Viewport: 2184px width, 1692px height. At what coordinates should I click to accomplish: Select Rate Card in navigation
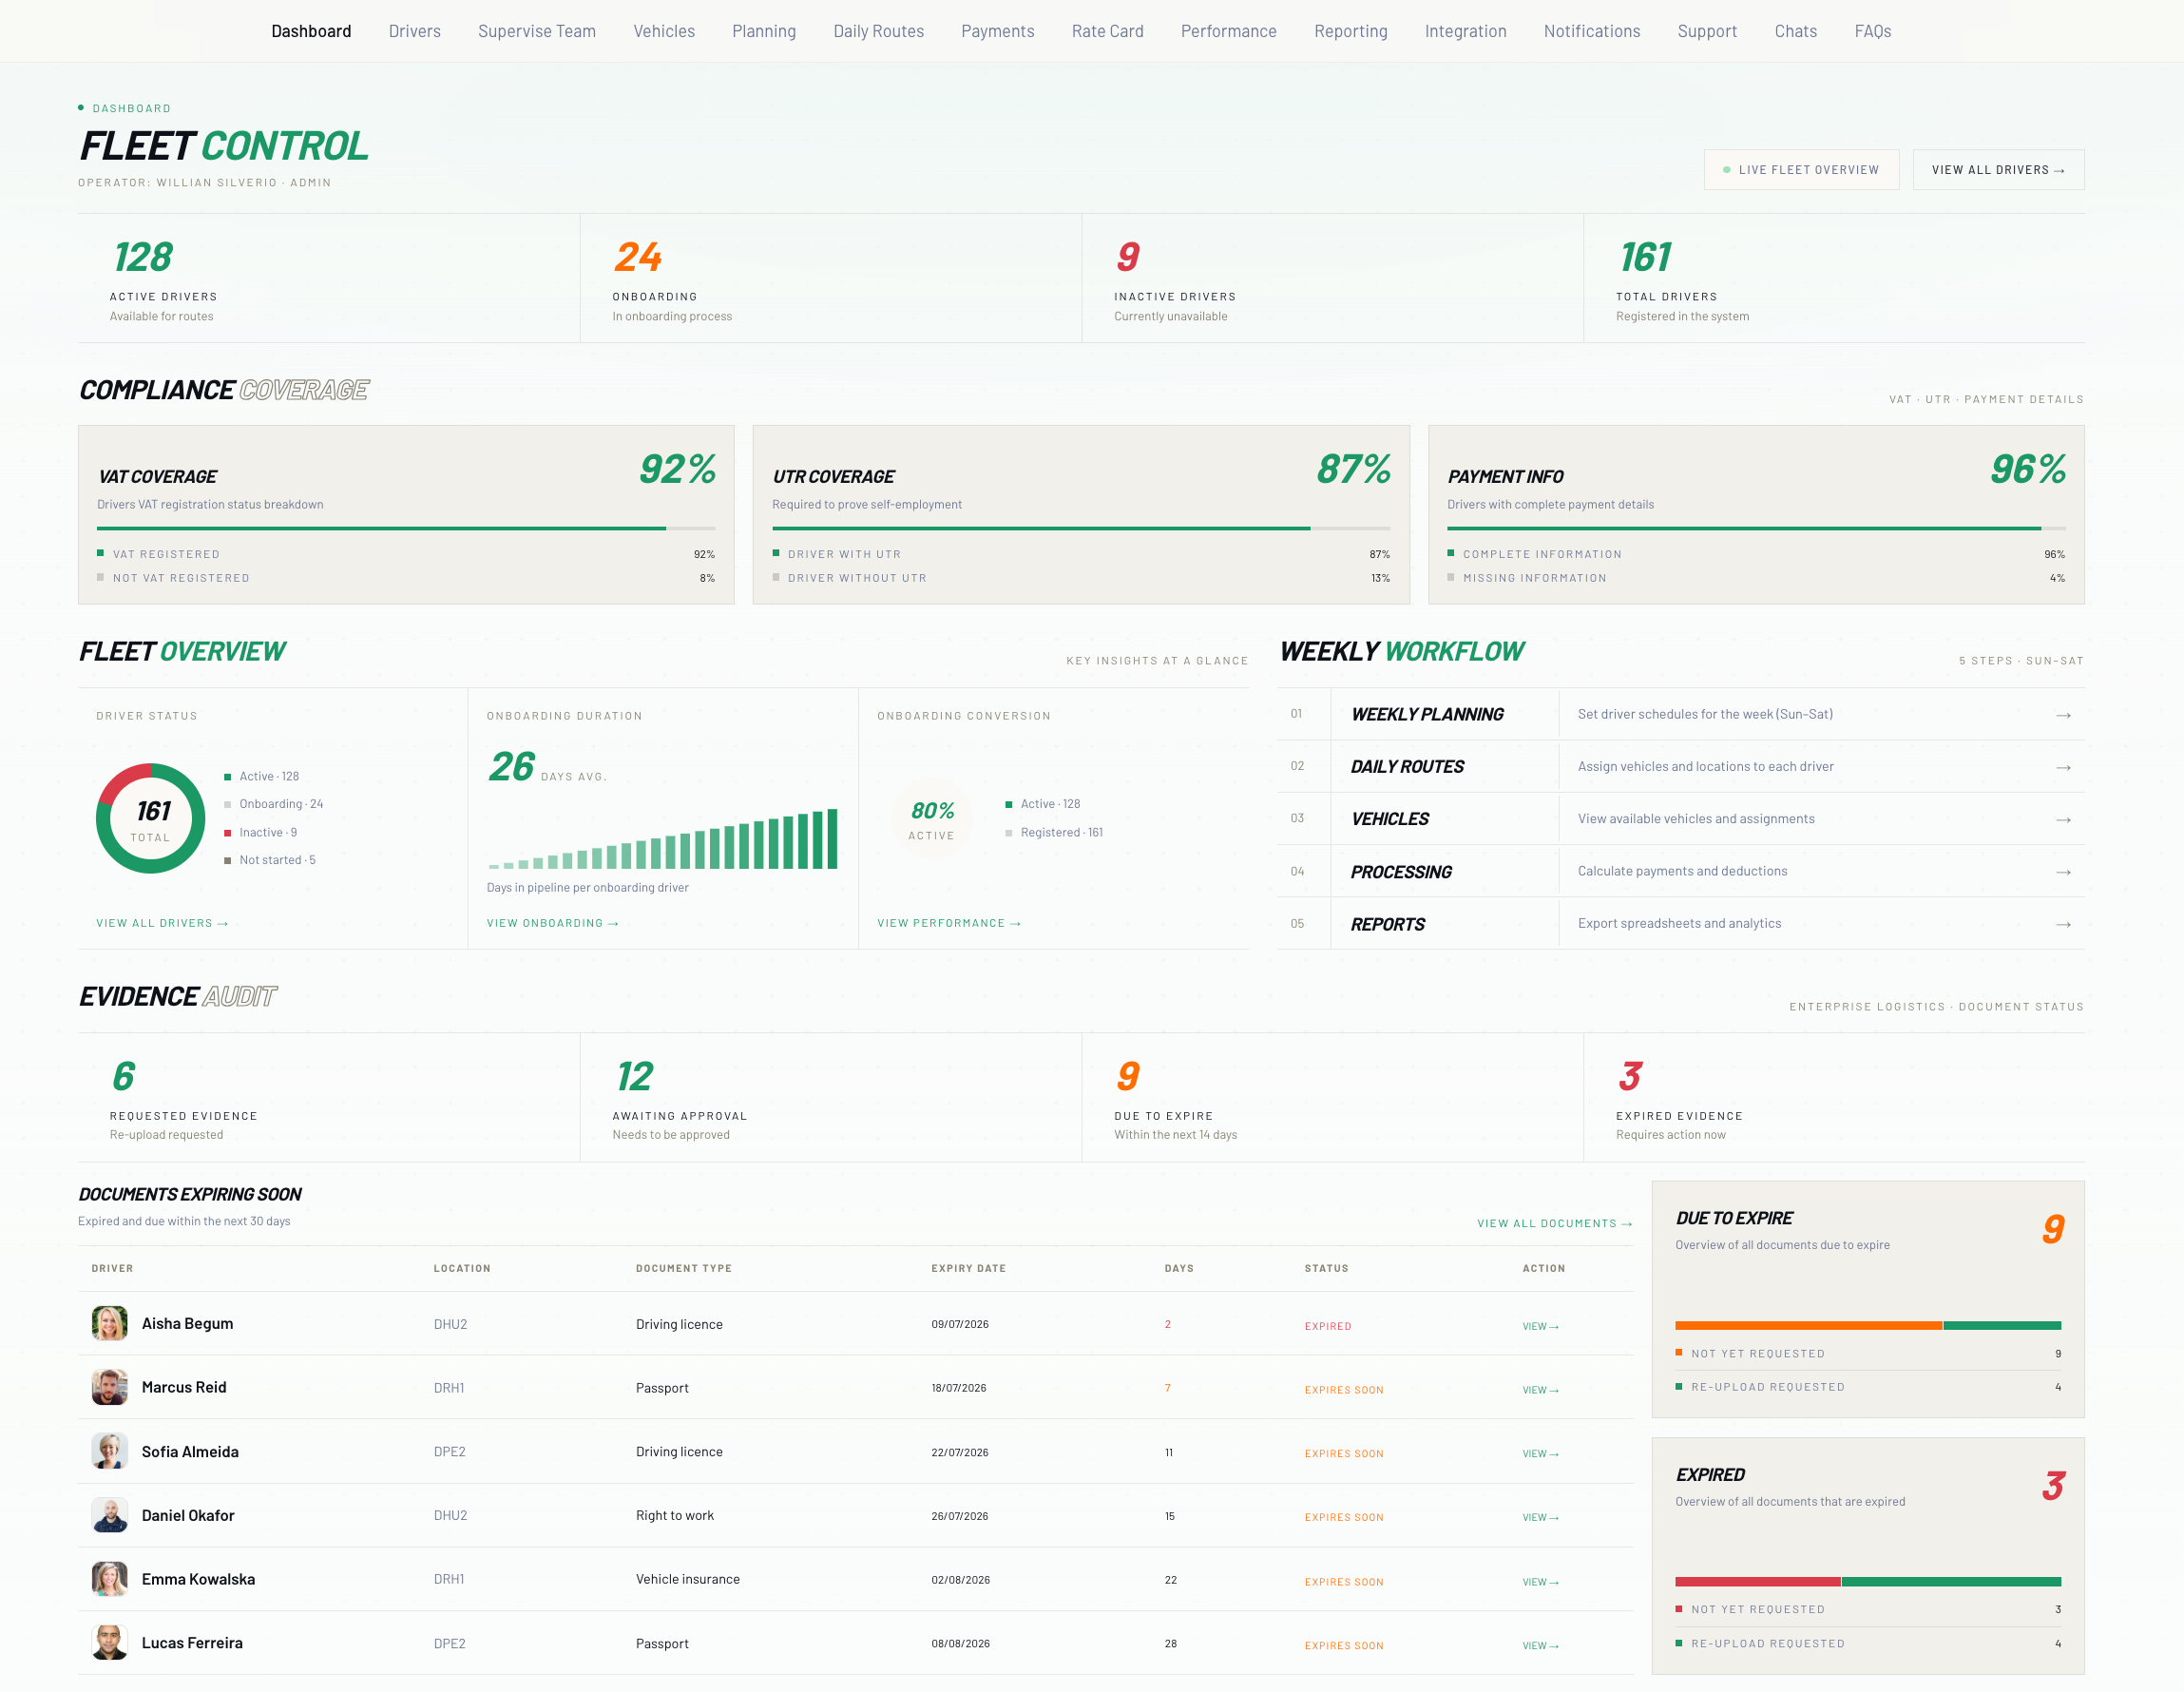(1107, 31)
